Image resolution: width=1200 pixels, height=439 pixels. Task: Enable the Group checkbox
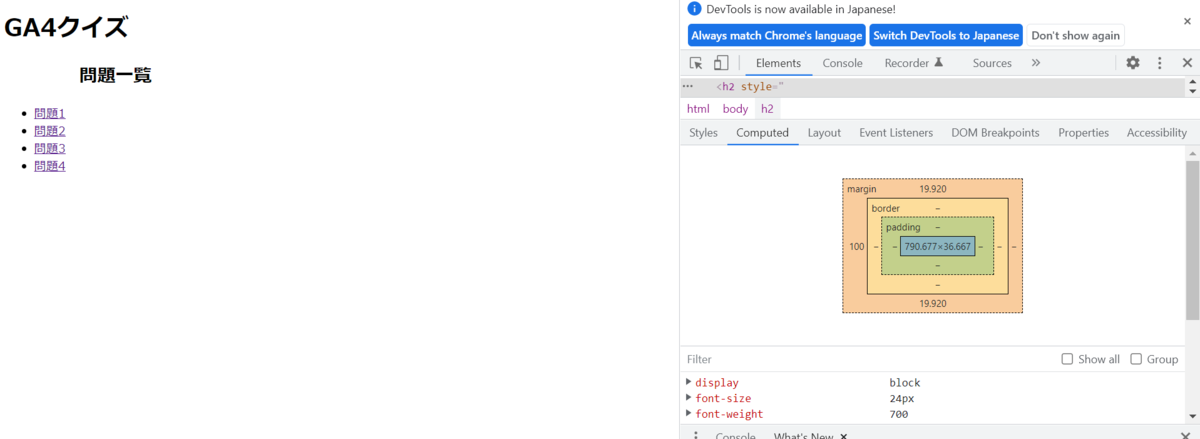pos(1136,359)
